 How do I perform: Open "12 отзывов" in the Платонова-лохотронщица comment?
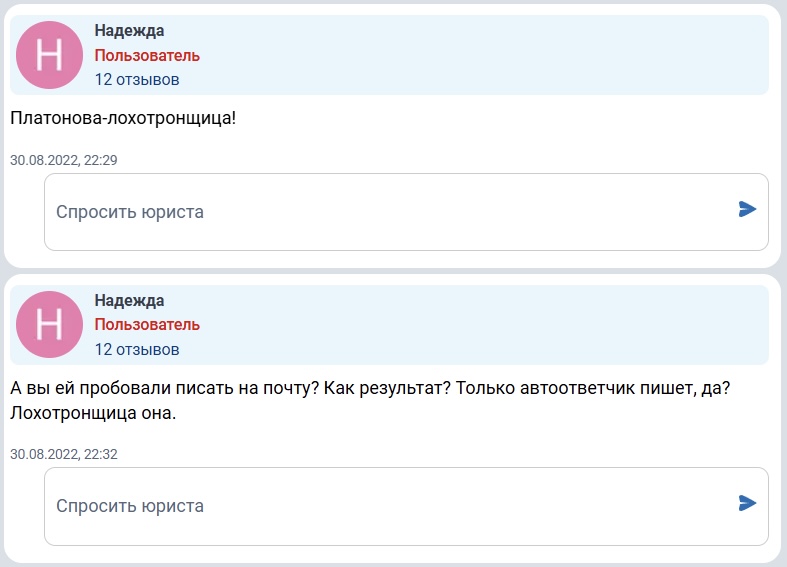point(137,80)
